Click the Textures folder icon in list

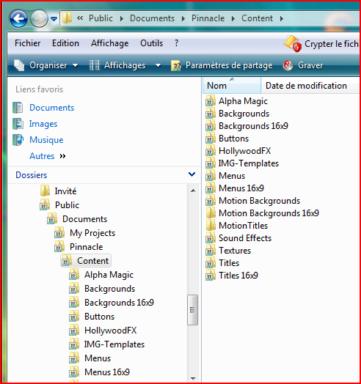tap(210, 251)
